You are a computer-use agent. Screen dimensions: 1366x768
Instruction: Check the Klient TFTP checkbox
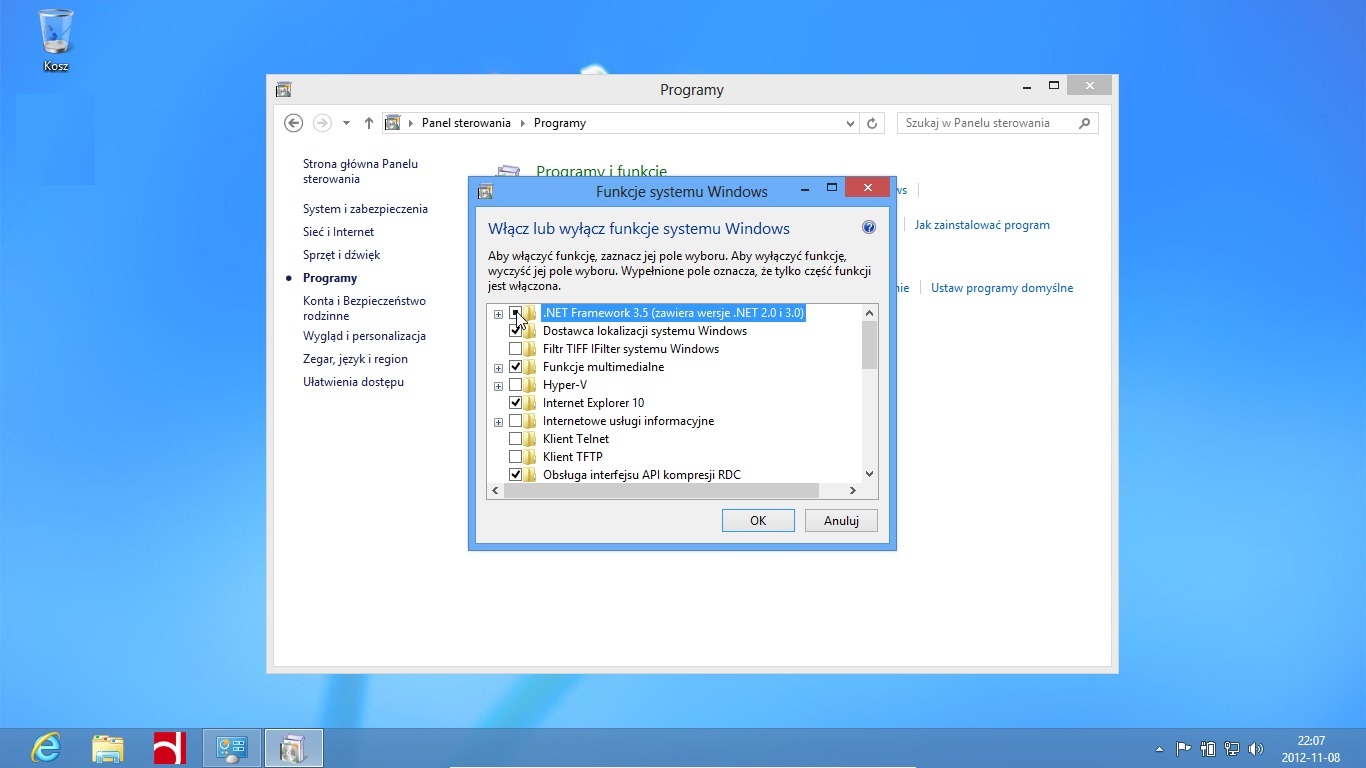click(x=515, y=457)
